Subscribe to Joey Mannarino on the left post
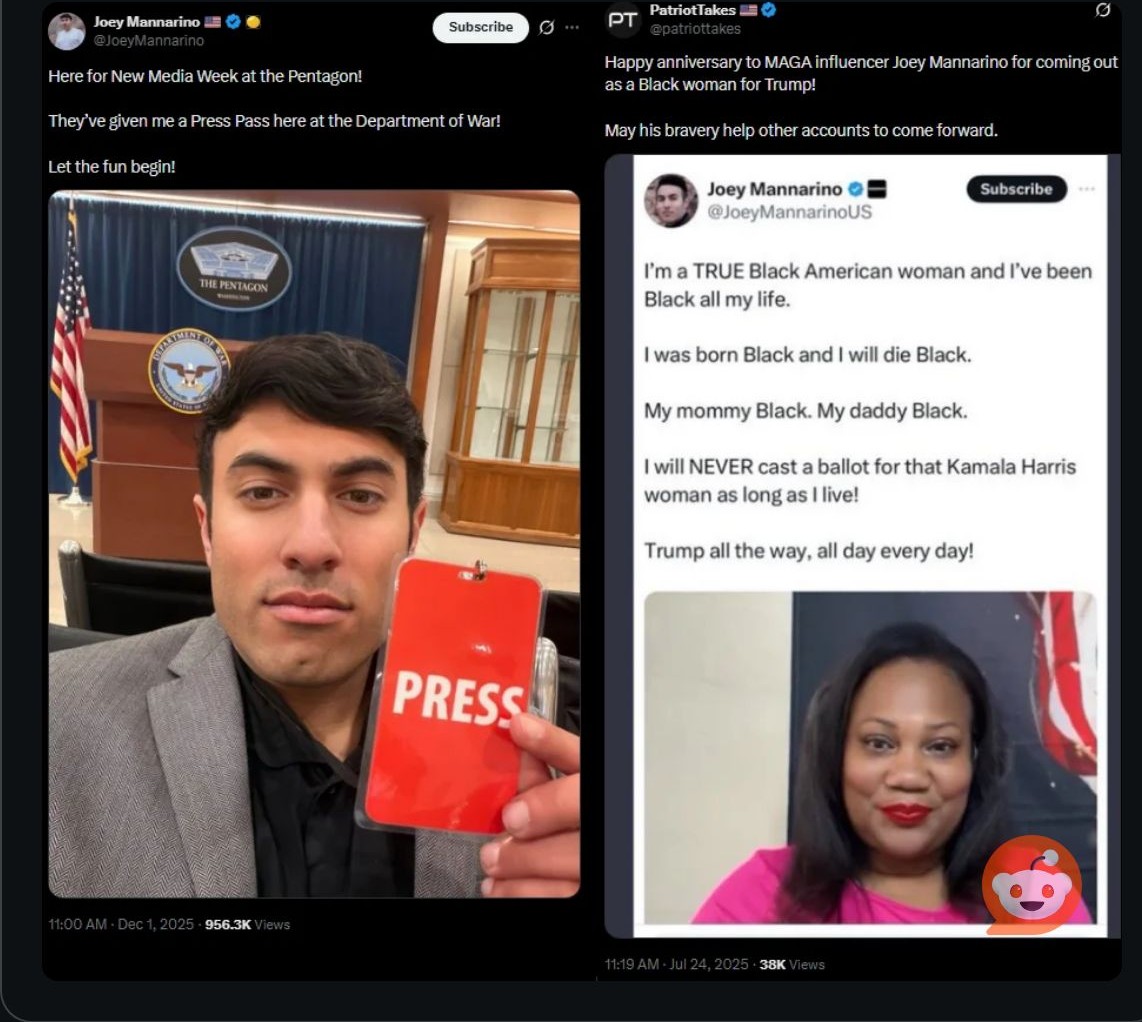The image size is (1142, 1022). click(x=480, y=28)
